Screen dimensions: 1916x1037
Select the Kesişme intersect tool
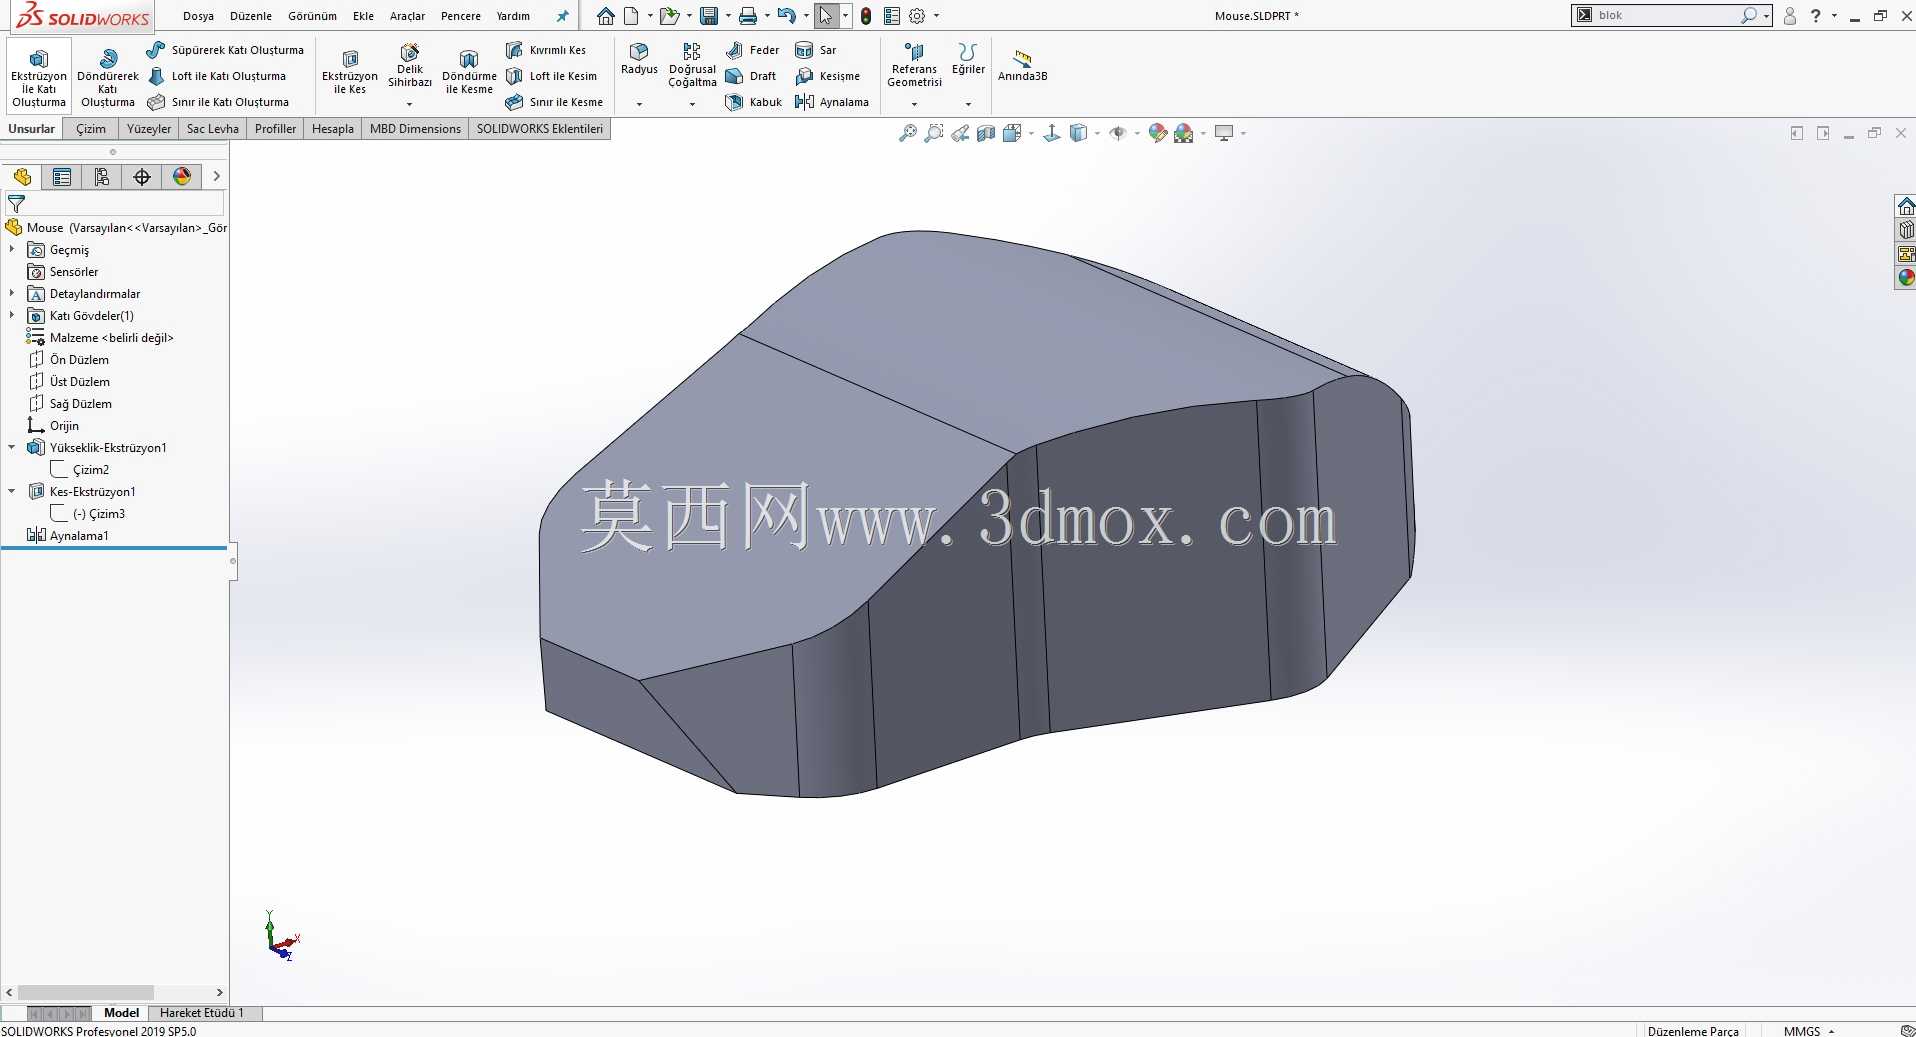point(827,76)
